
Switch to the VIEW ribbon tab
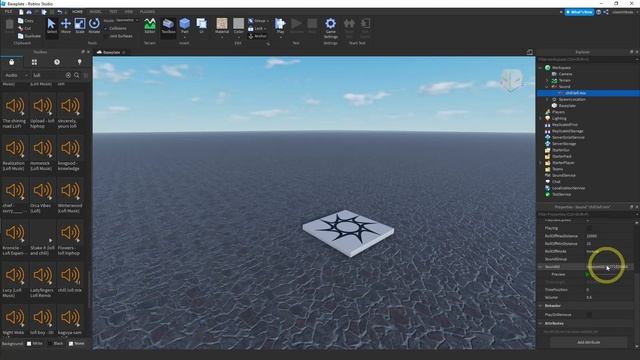coord(129,12)
